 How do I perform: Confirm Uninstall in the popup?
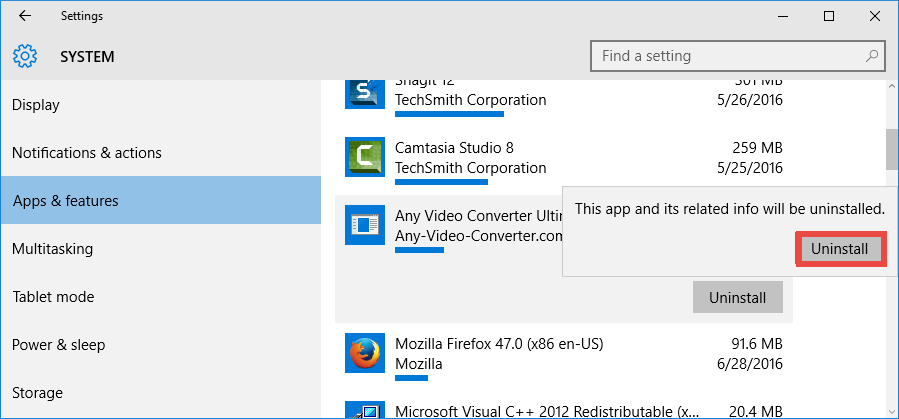(x=840, y=249)
